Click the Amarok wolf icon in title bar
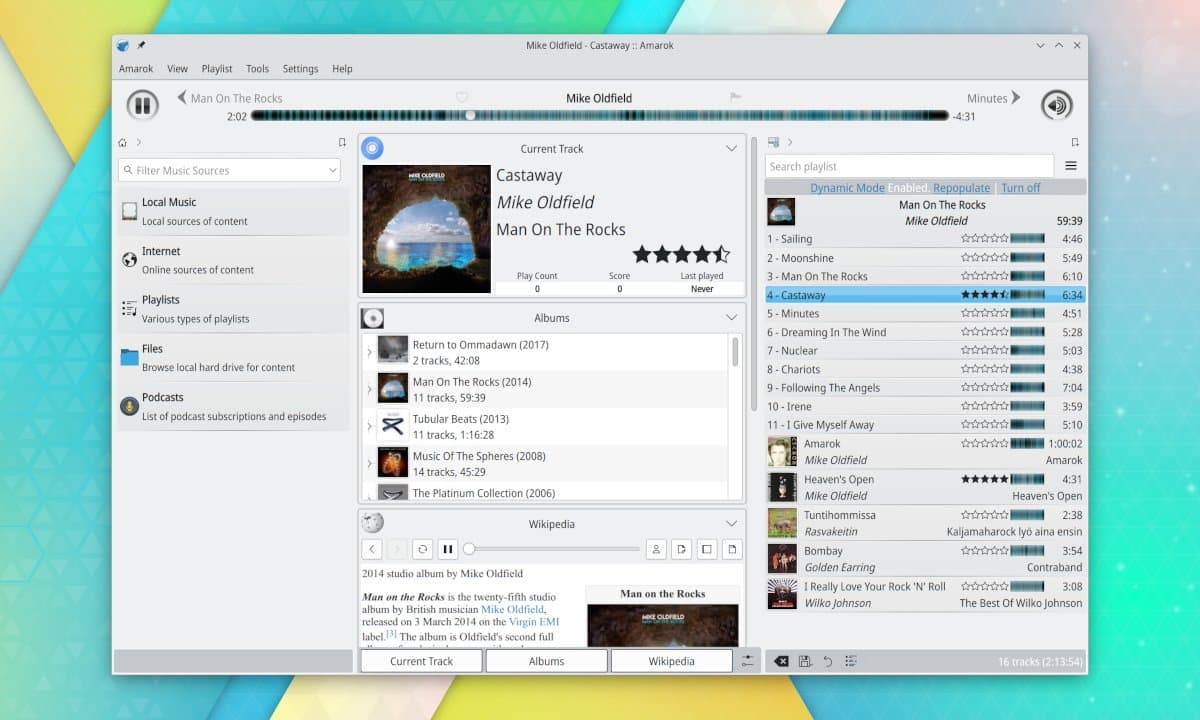 [123, 45]
